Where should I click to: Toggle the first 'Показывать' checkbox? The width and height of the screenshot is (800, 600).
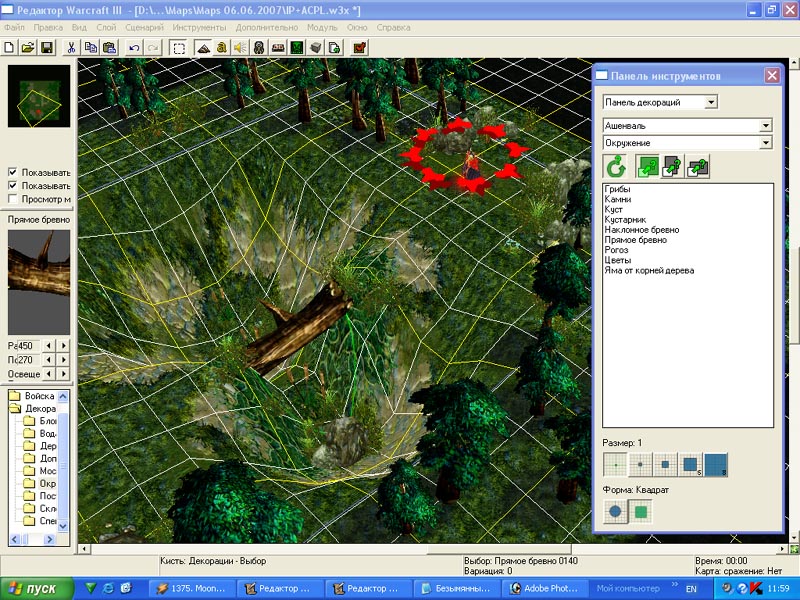click(x=13, y=172)
